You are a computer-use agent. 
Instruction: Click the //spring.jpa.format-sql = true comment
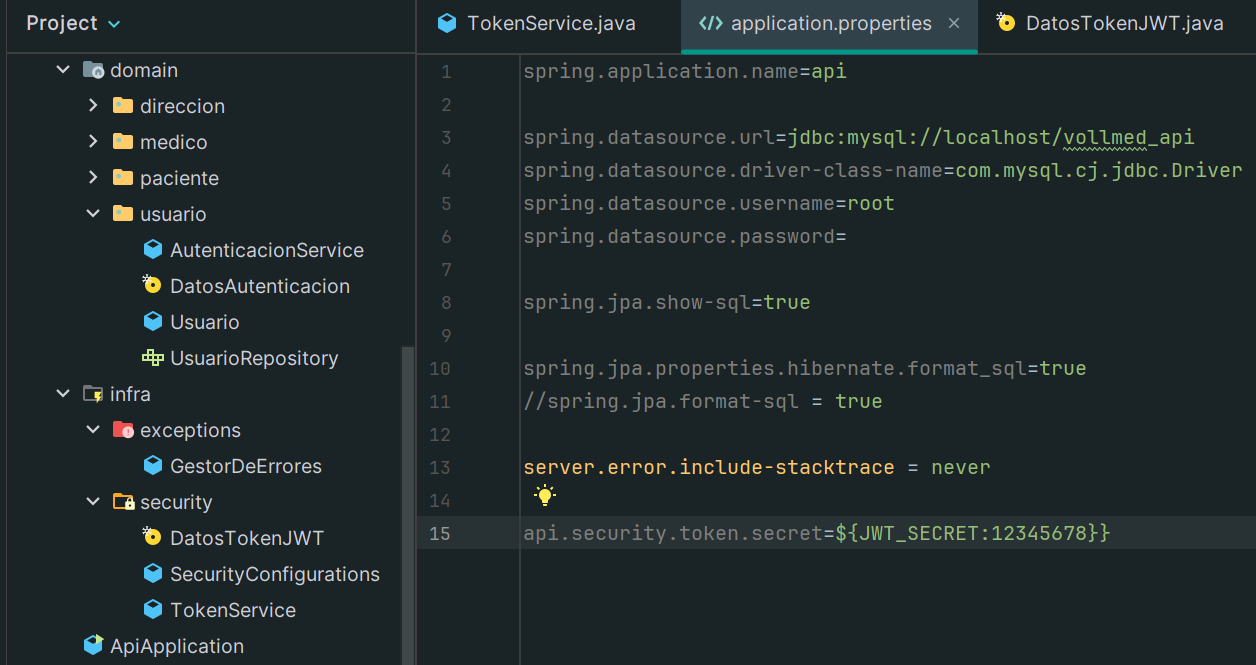pyautogui.click(x=703, y=401)
